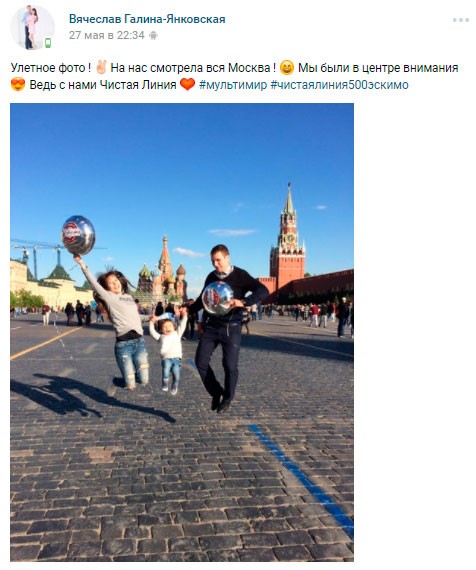Click the heart-eyes emoji in second line
The height and width of the screenshot is (570, 476).
(18, 85)
